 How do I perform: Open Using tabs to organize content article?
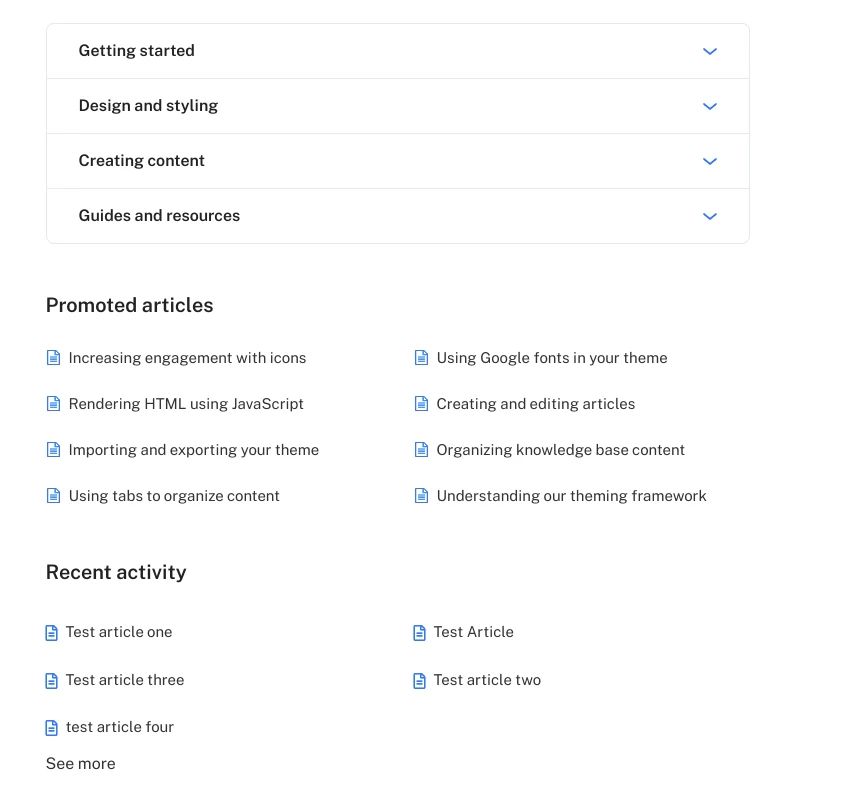point(174,496)
